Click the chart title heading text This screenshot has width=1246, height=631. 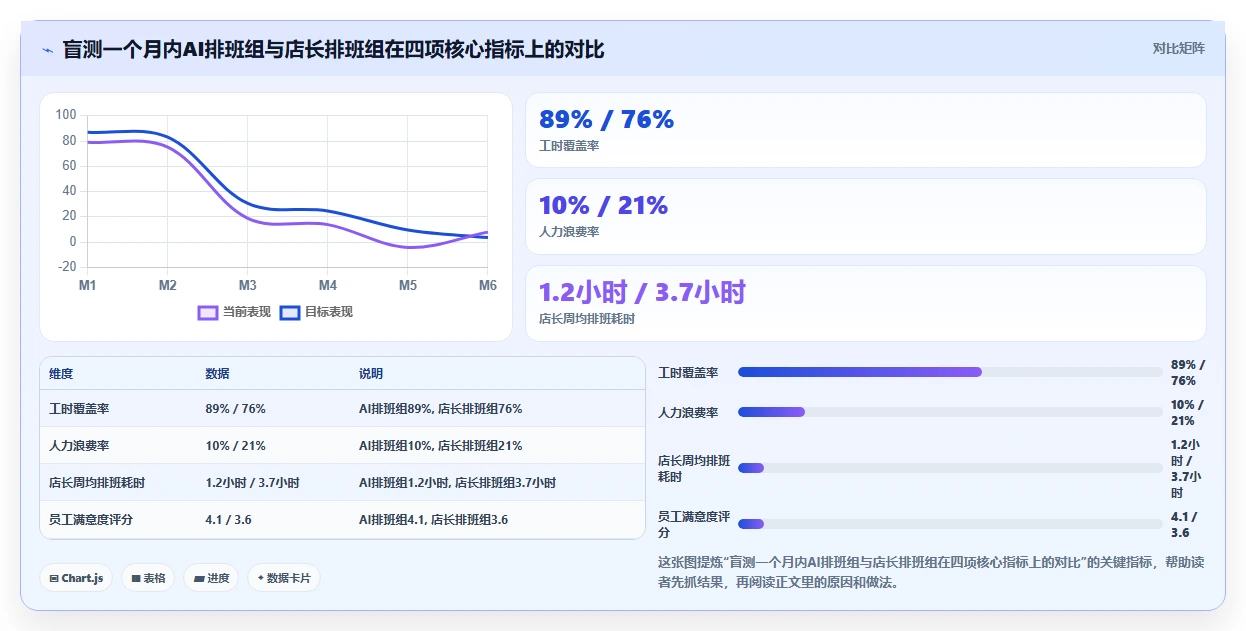click(x=333, y=49)
